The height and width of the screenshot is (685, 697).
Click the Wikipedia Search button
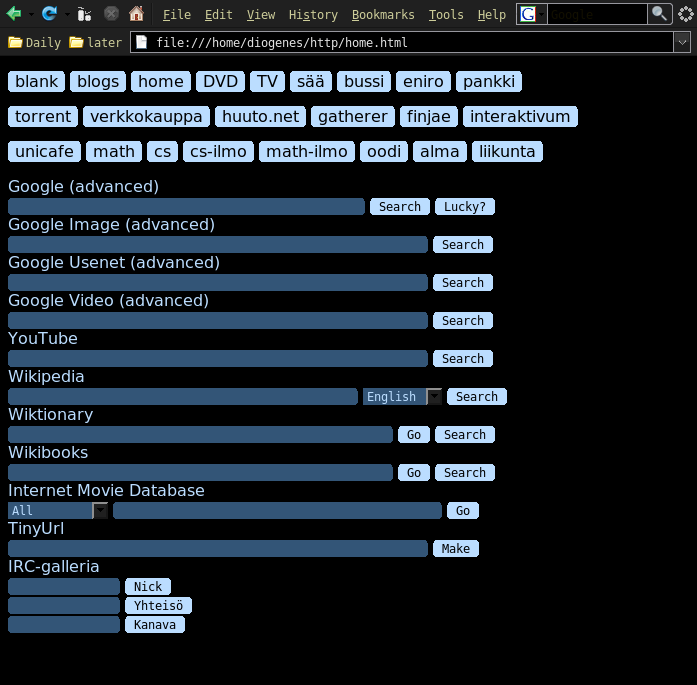tap(477, 397)
